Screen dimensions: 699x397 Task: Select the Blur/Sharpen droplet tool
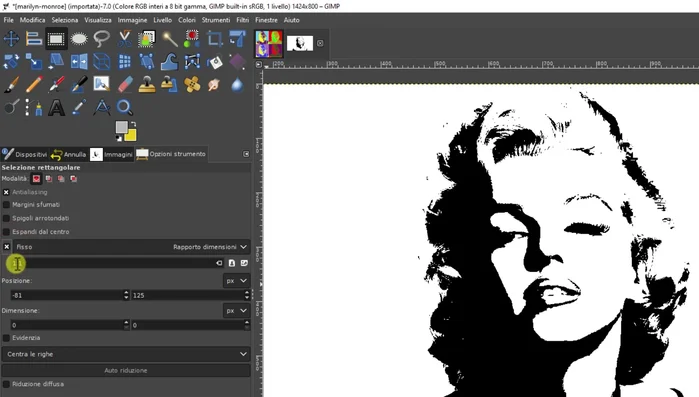pyautogui.click(x=237, y=84)
